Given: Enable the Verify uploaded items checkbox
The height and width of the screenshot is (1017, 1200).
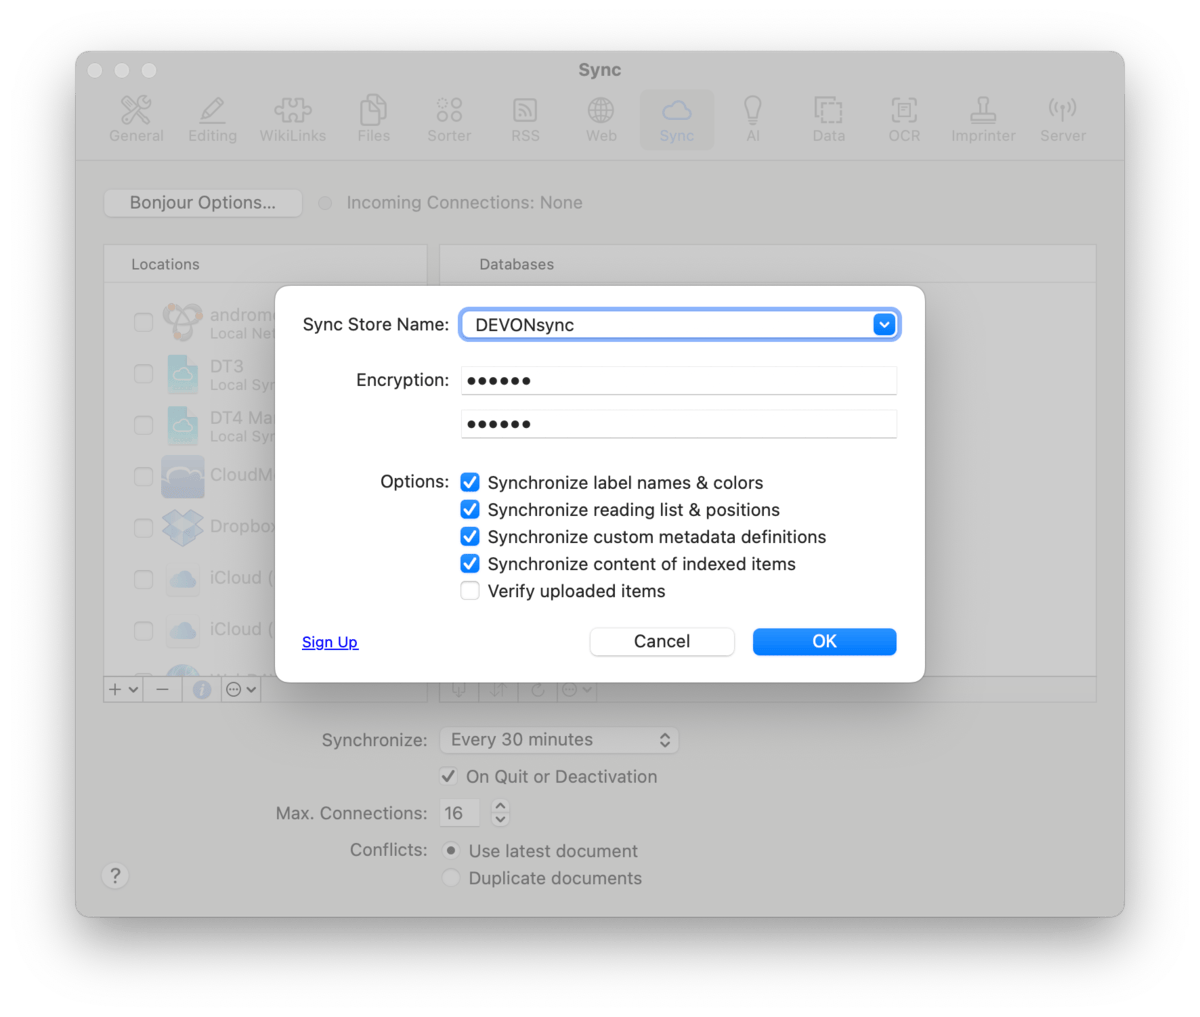Looking at the screenshot, I should click(x=470, y=591).
